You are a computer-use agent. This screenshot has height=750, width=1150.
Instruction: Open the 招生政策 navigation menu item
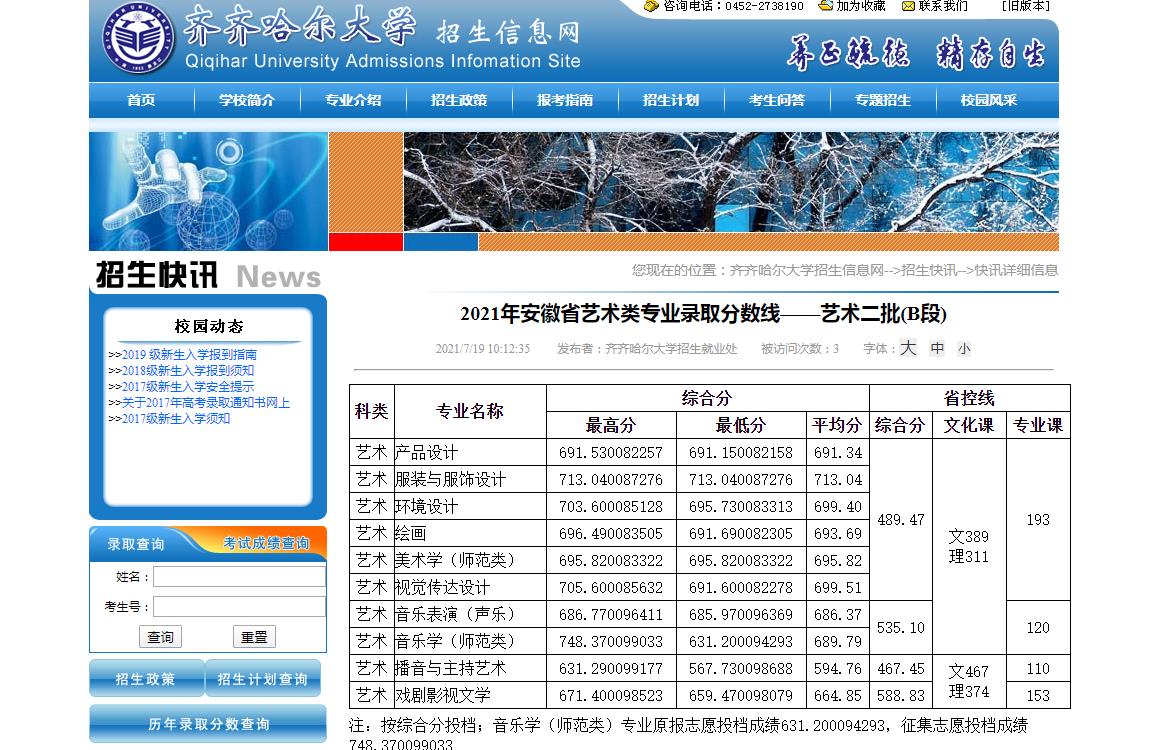coord(458,100)
